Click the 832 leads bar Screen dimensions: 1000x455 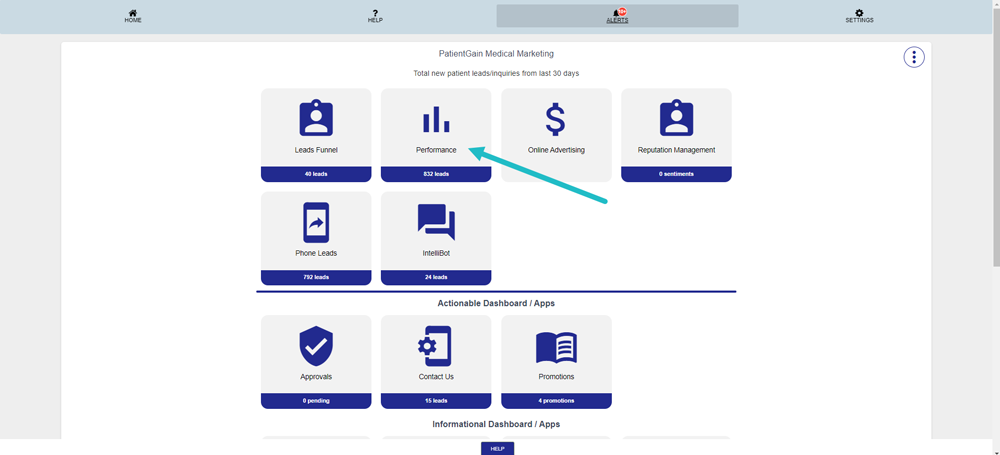click(x=436, y=174)
